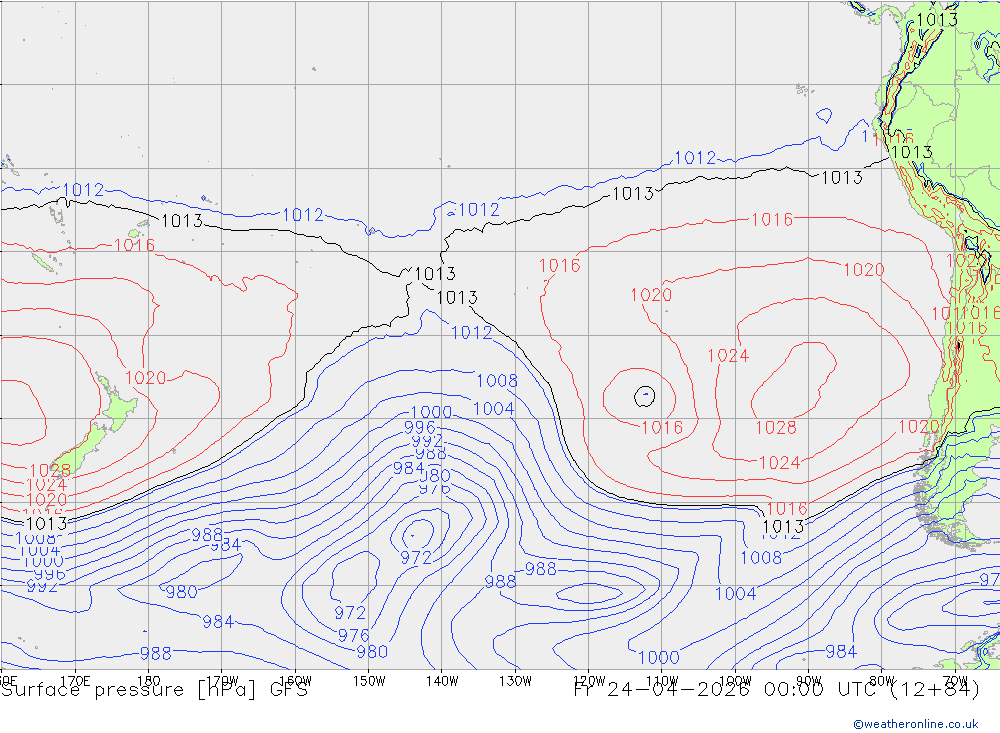
Task: Click the black 1013 label at the top right over South America
Action: pos(937,20)
